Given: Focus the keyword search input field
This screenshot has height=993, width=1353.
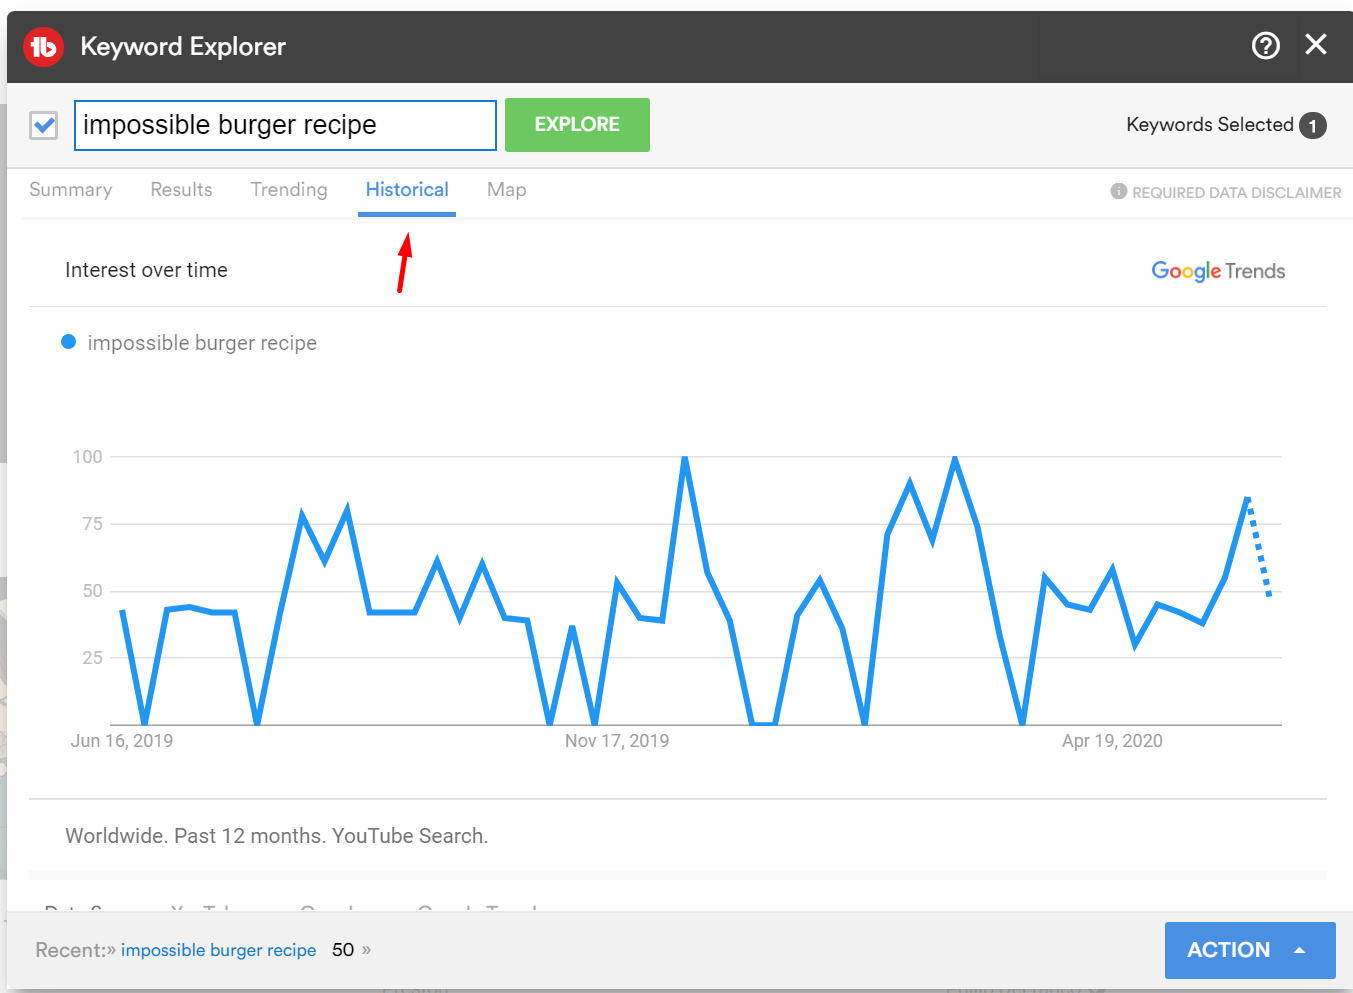Looking at the screenshot, I should tap(285, 125).
